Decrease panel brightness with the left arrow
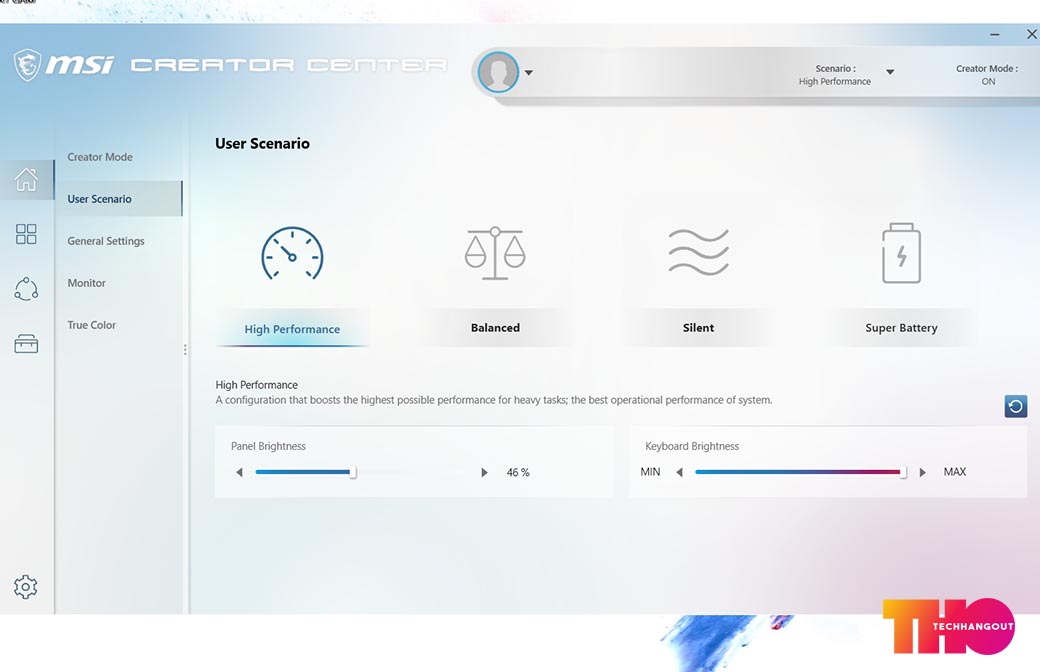Image resolution: width=1040 pixels, height=672 pixels. (x=239, y=472)
